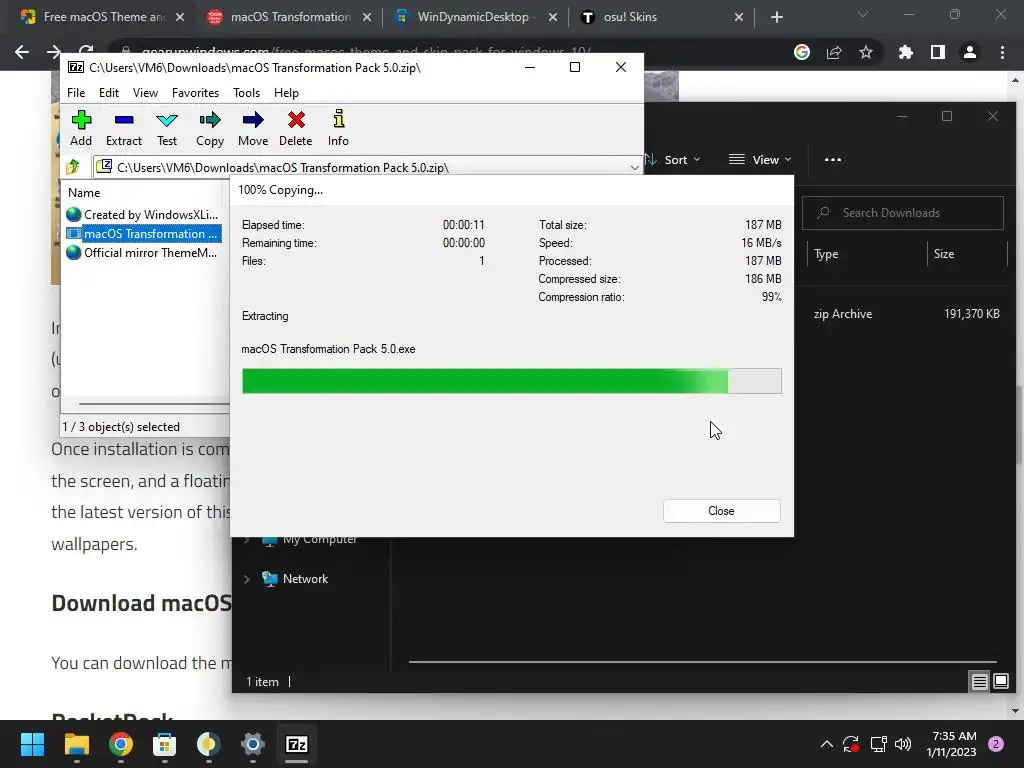Run the Test archive tool

[x=167, y=128]
